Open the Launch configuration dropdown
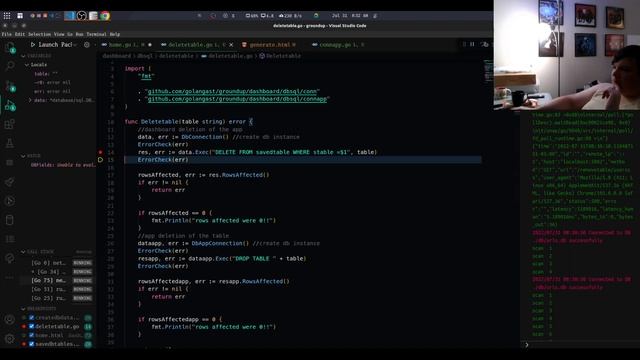The image size is (640, 360). coord(57,44)
